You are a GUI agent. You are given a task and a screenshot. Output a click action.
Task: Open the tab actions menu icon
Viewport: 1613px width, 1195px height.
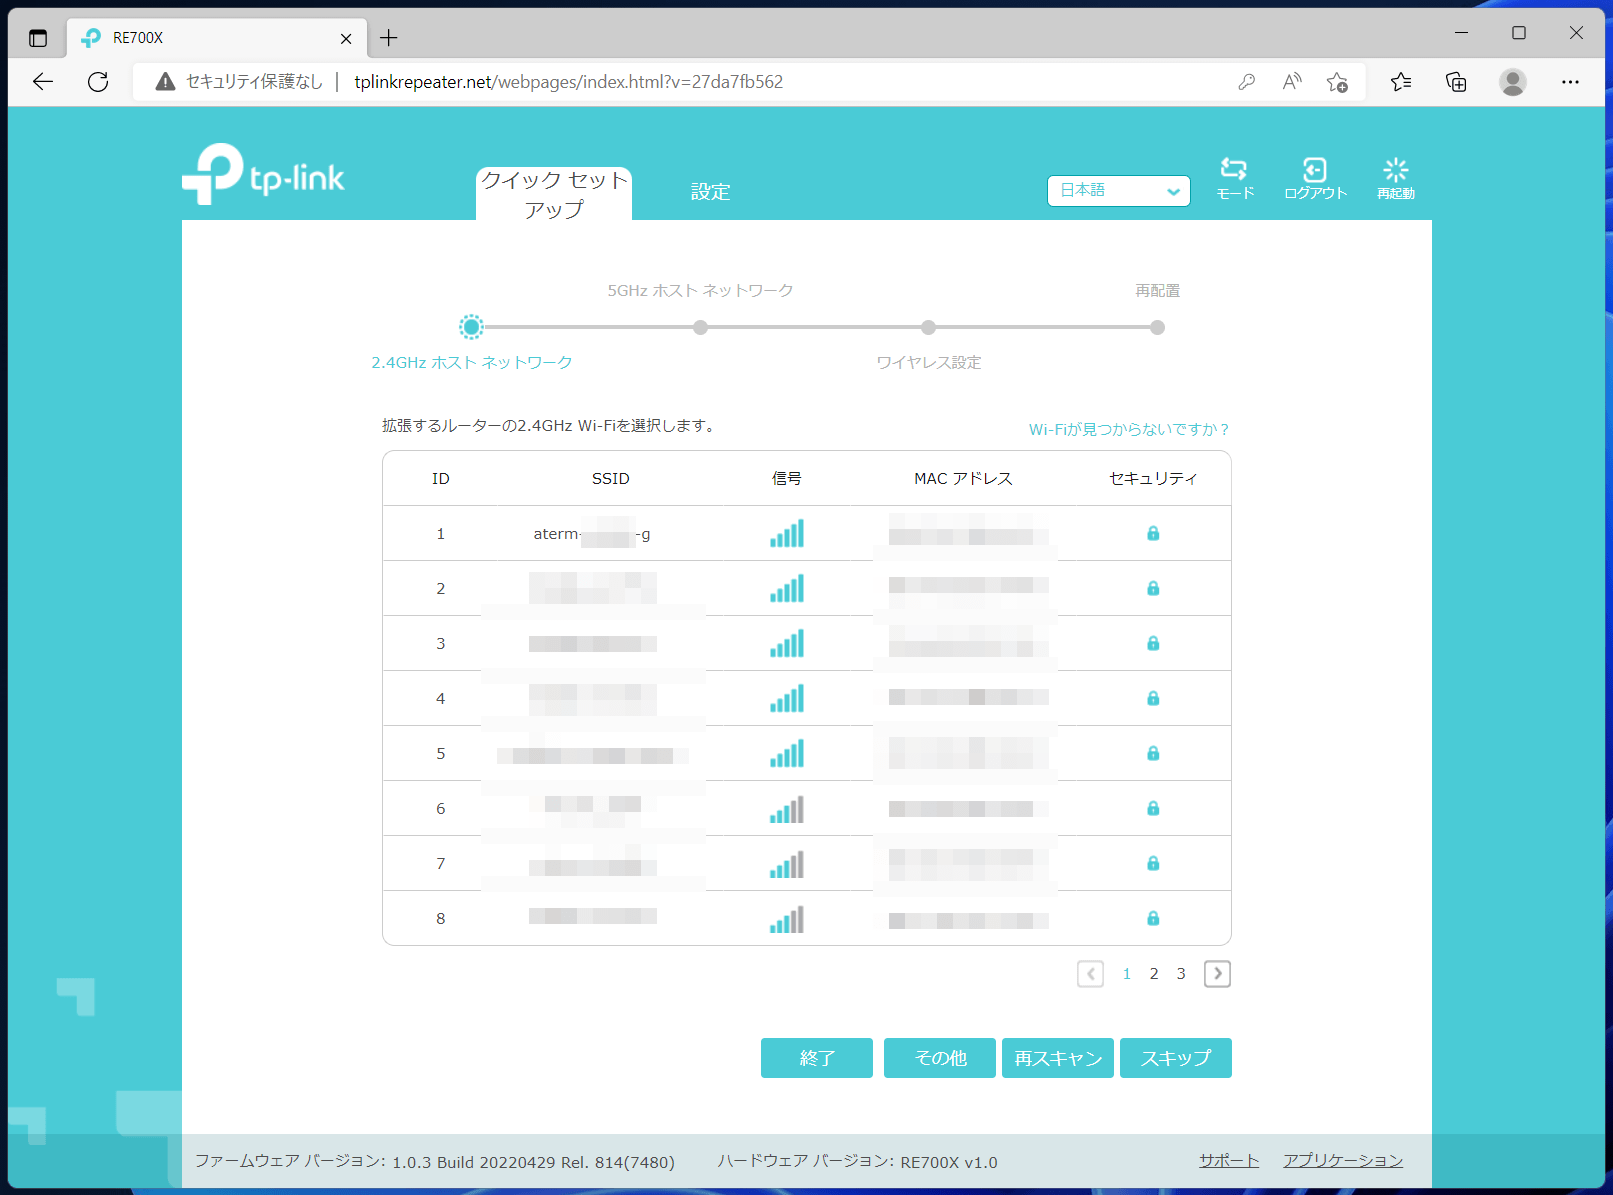point(38,38)
